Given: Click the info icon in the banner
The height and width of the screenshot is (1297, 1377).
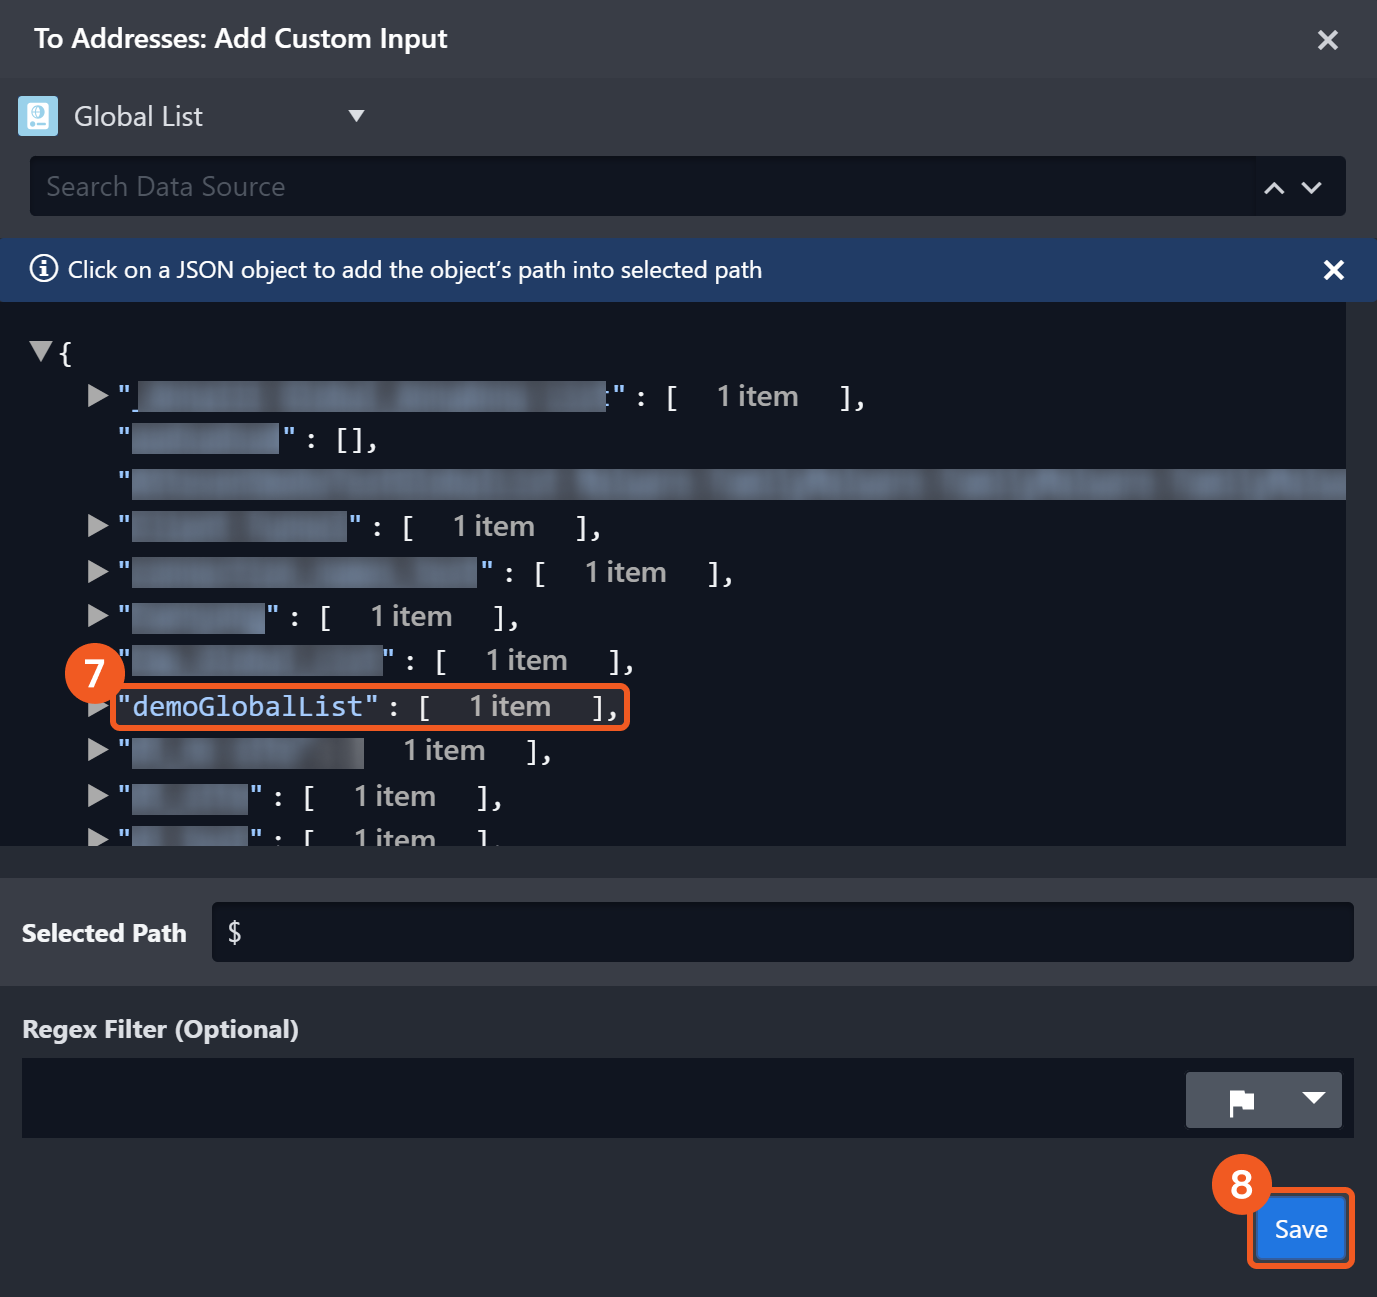Looking at the screenshot, I should [43, 269].
